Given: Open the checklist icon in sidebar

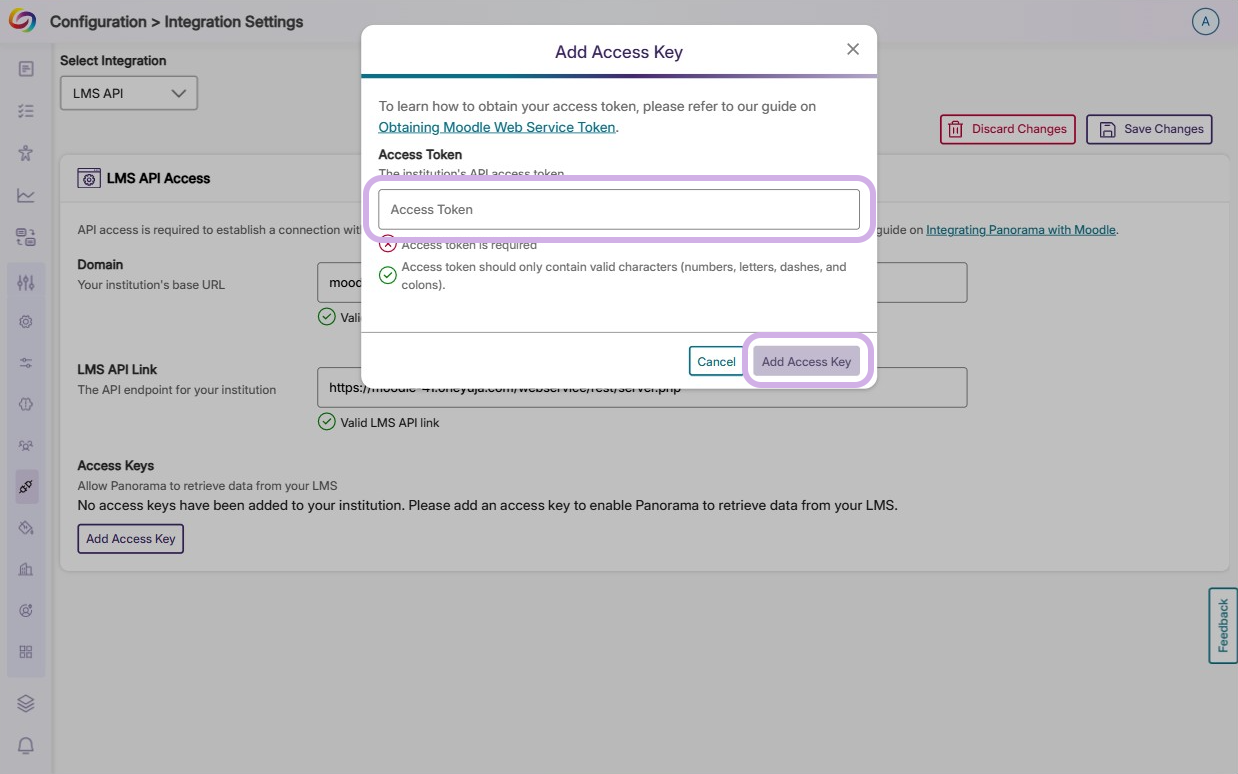Looking at the screenshot, I should 26,111.
